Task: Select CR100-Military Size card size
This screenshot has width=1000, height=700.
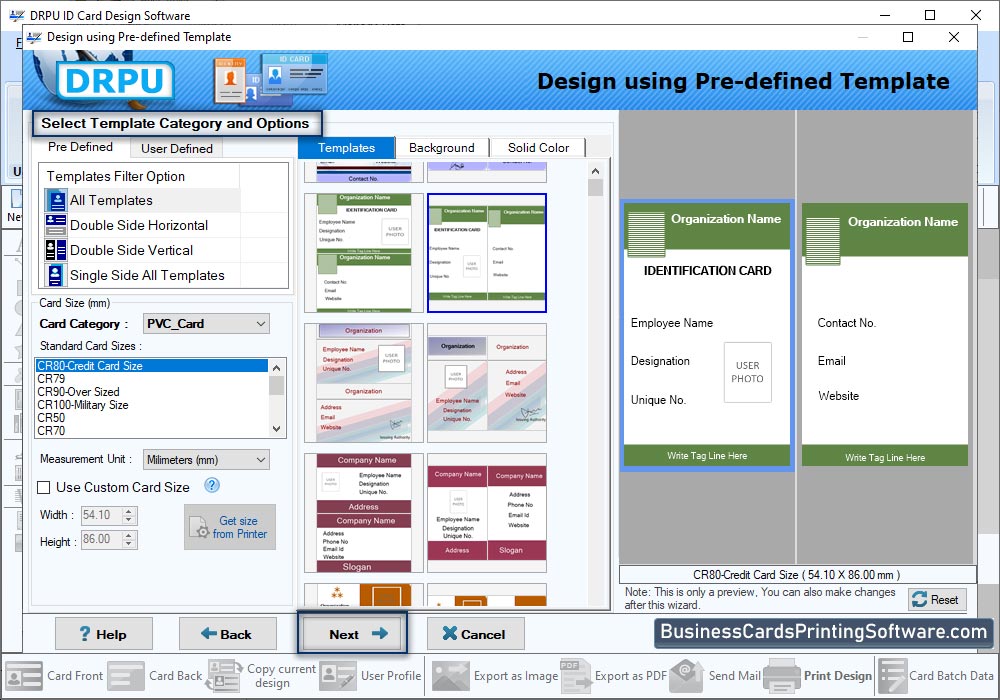Action: (152, 405)
